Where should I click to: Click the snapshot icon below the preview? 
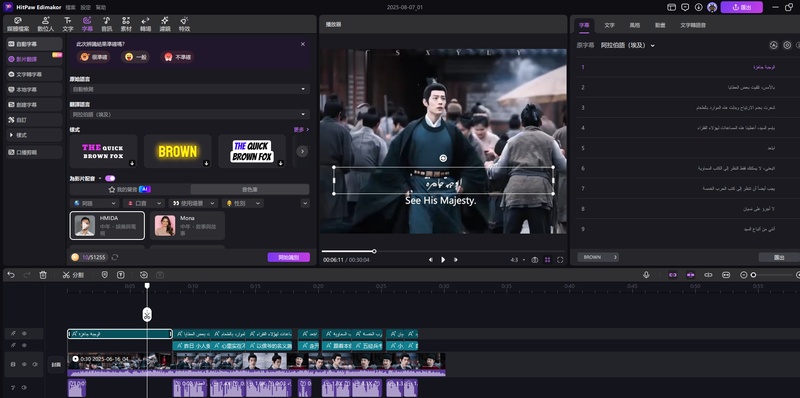(x=535, y=260)
